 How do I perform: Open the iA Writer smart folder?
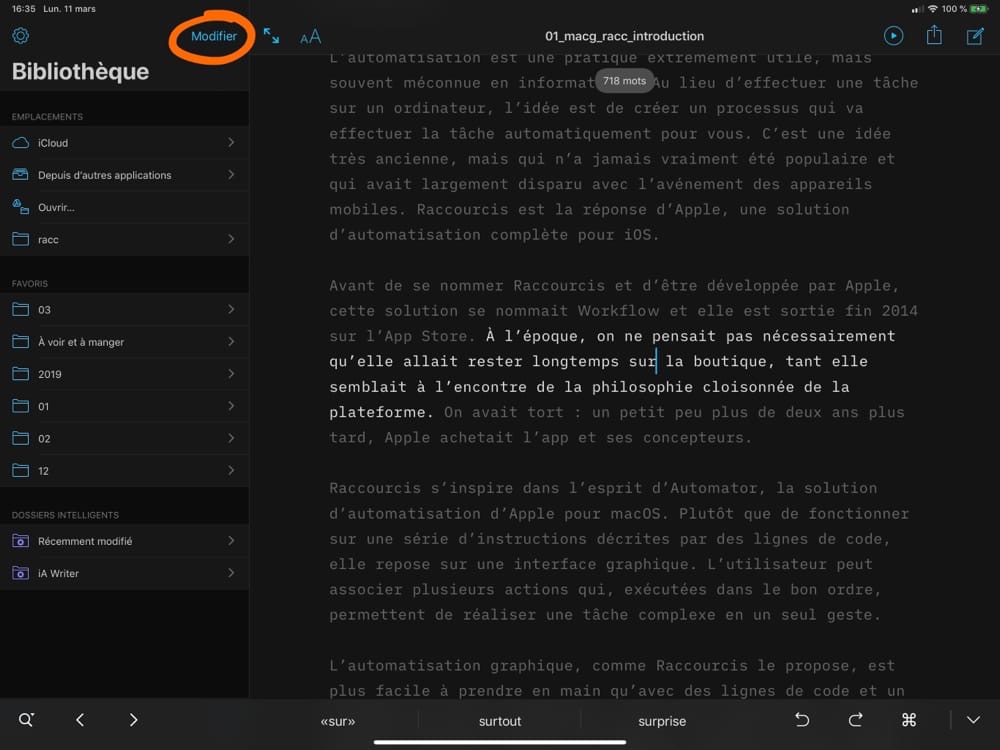tap(124, 573)
